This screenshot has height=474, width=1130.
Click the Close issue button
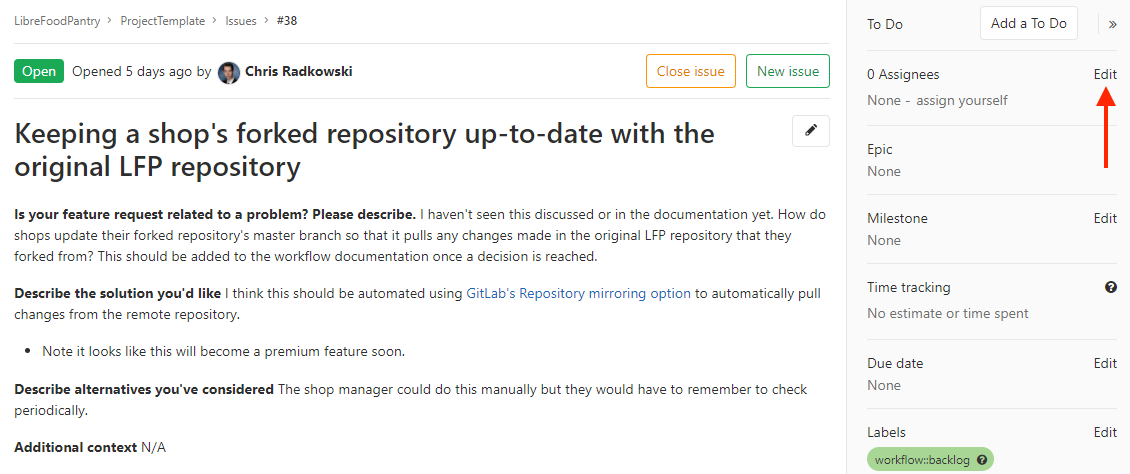tap(690, 71)
